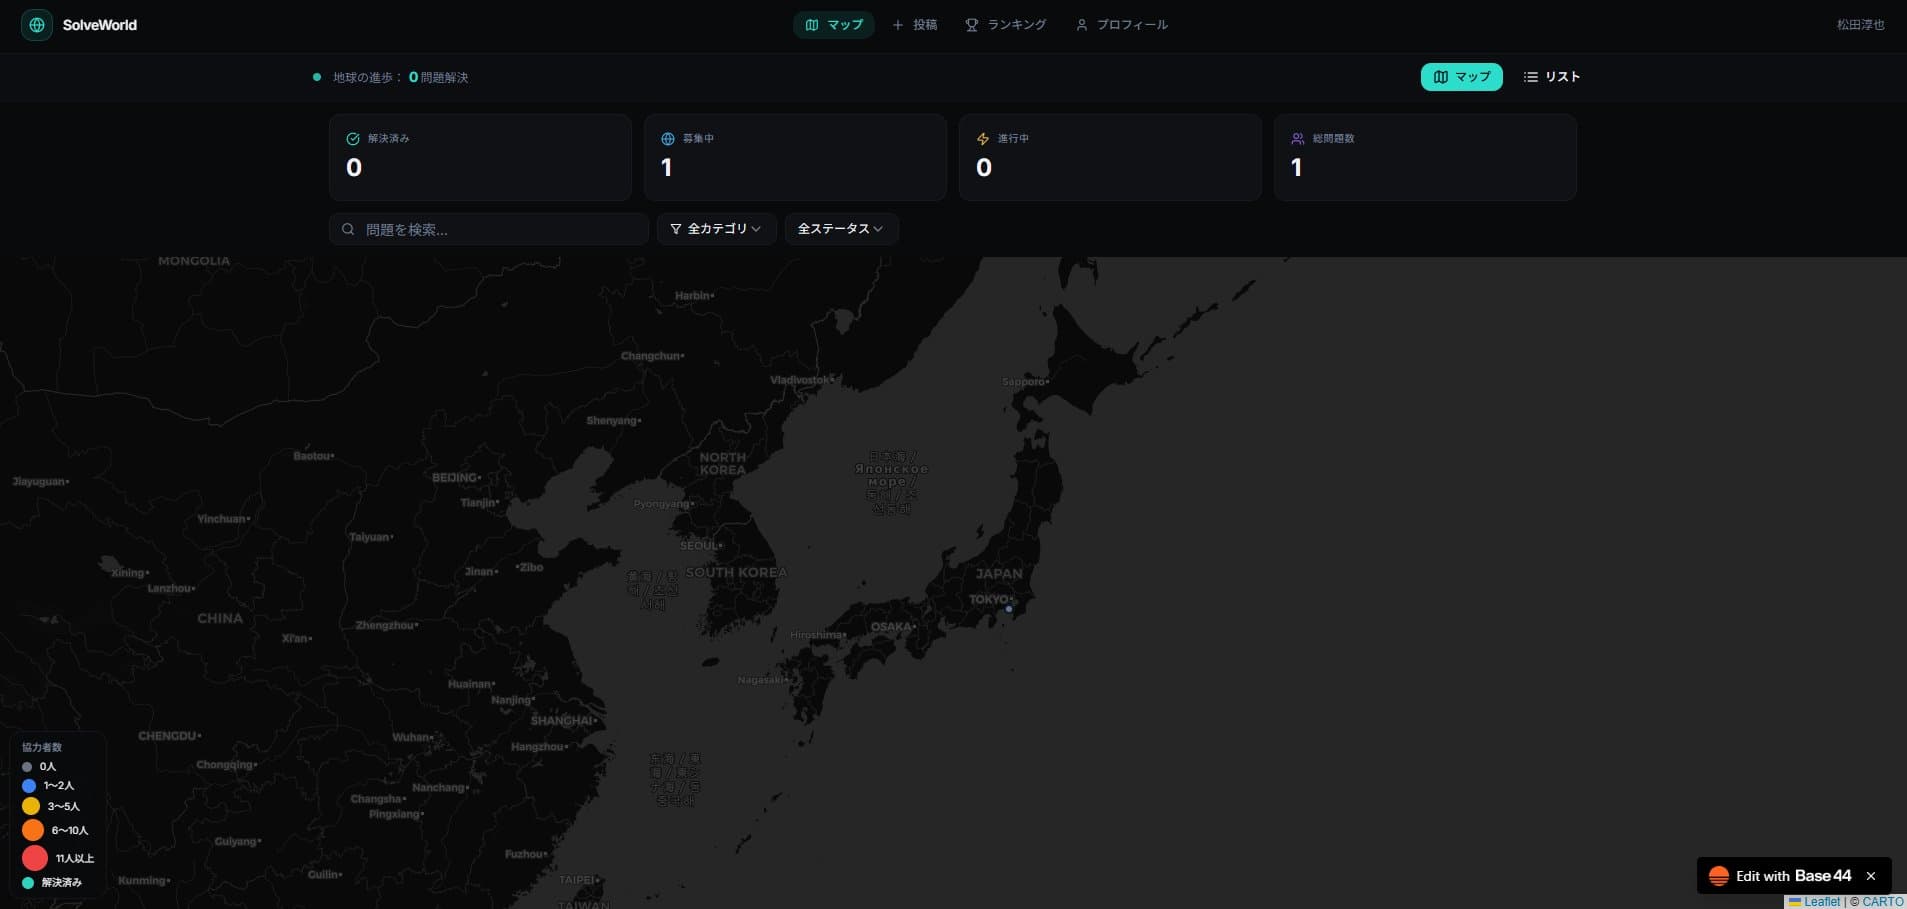
Task: Open the プロフィール page
Action: click(1121, 25)
